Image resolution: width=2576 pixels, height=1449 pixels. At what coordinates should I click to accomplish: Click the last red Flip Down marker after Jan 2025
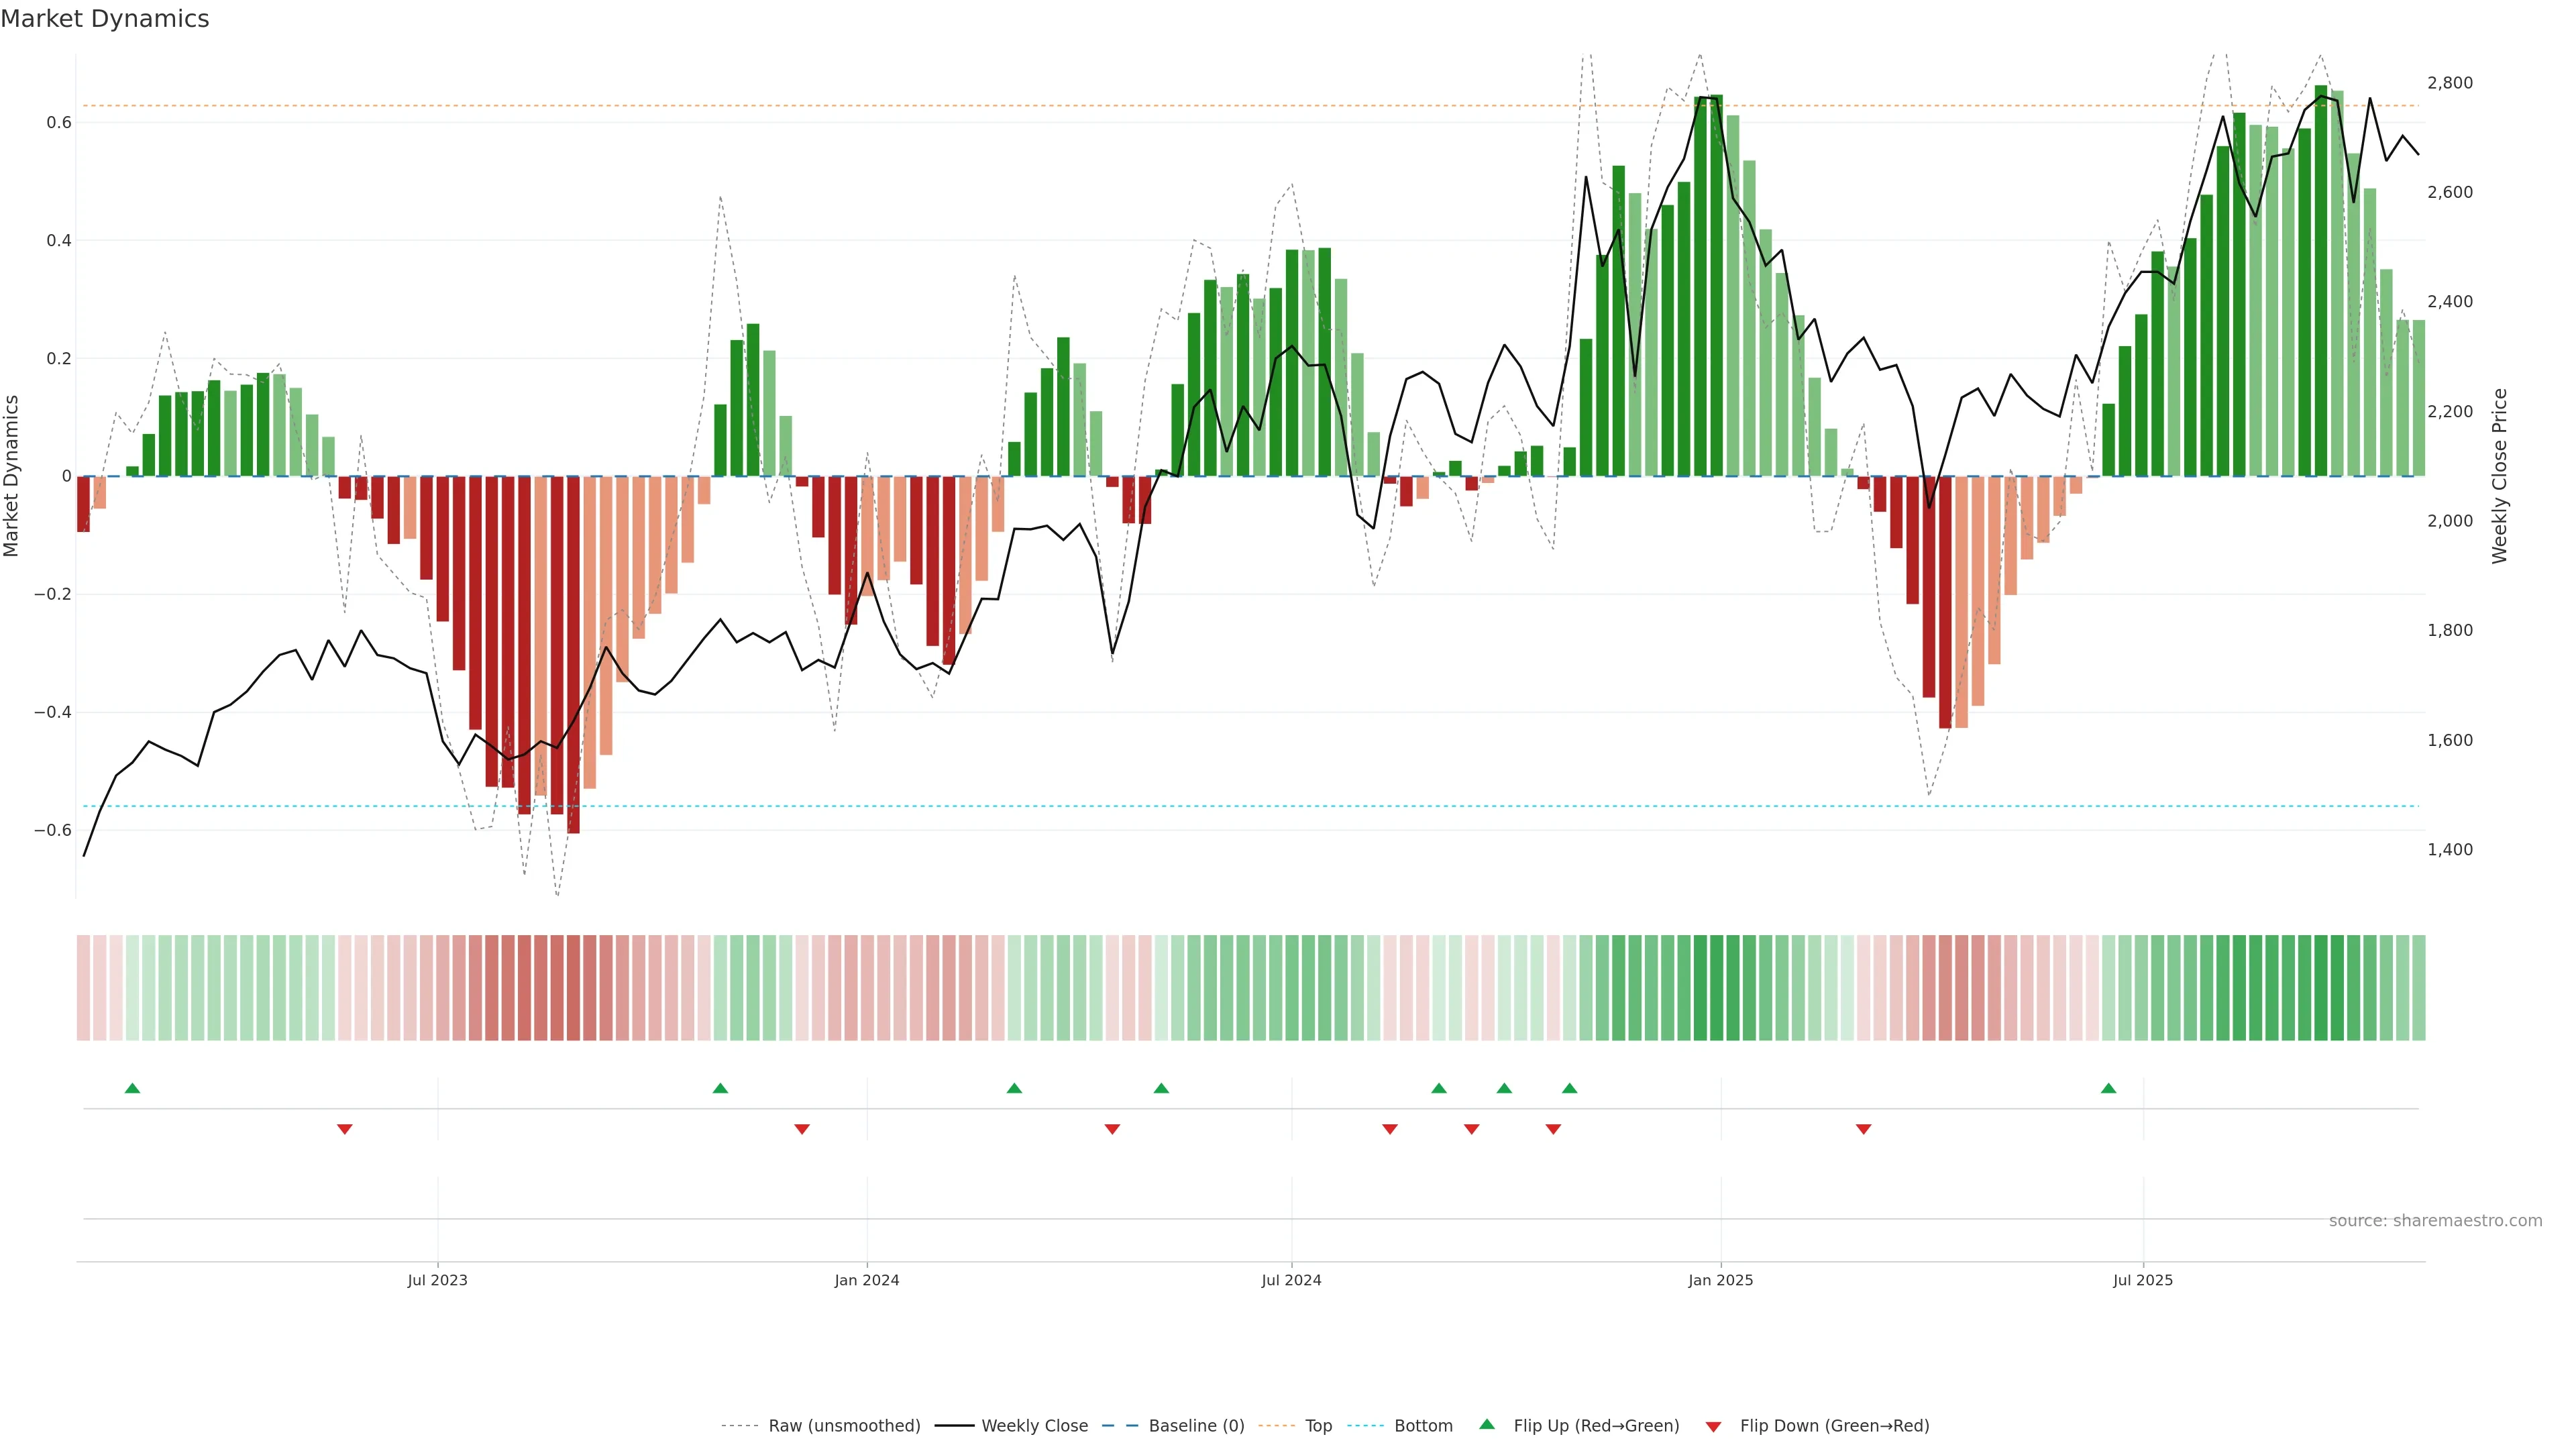click(1863, 1129)
